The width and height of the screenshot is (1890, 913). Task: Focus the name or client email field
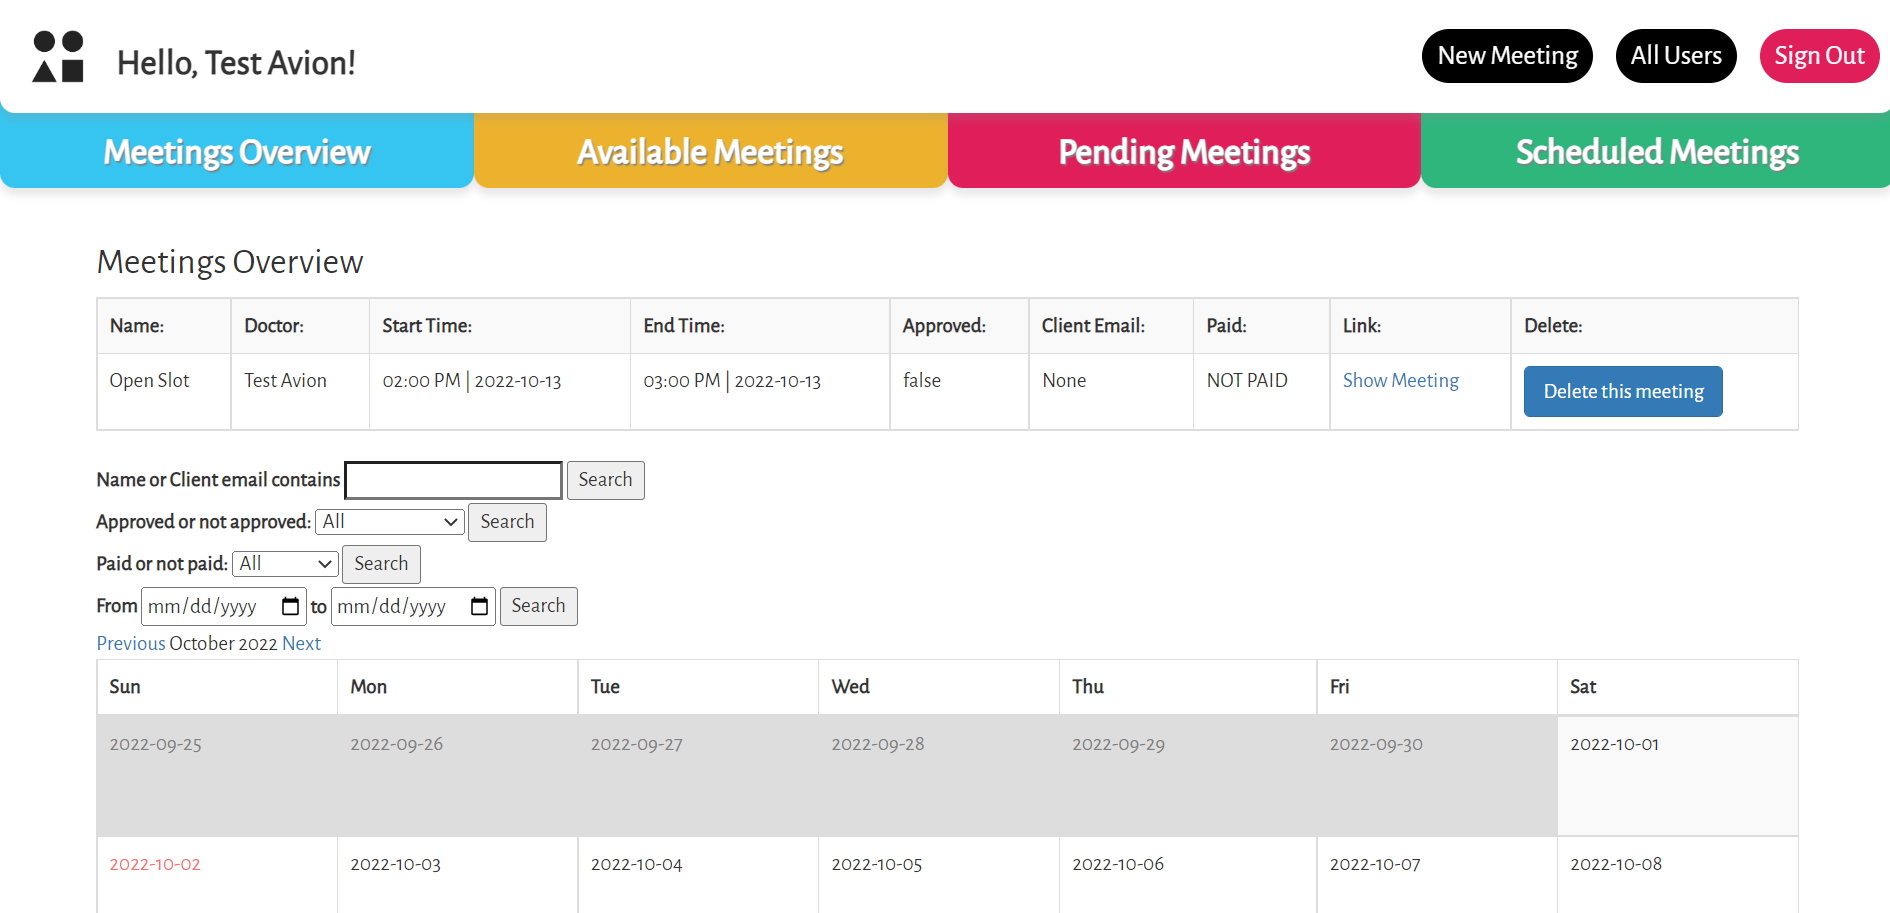(453, 480)
